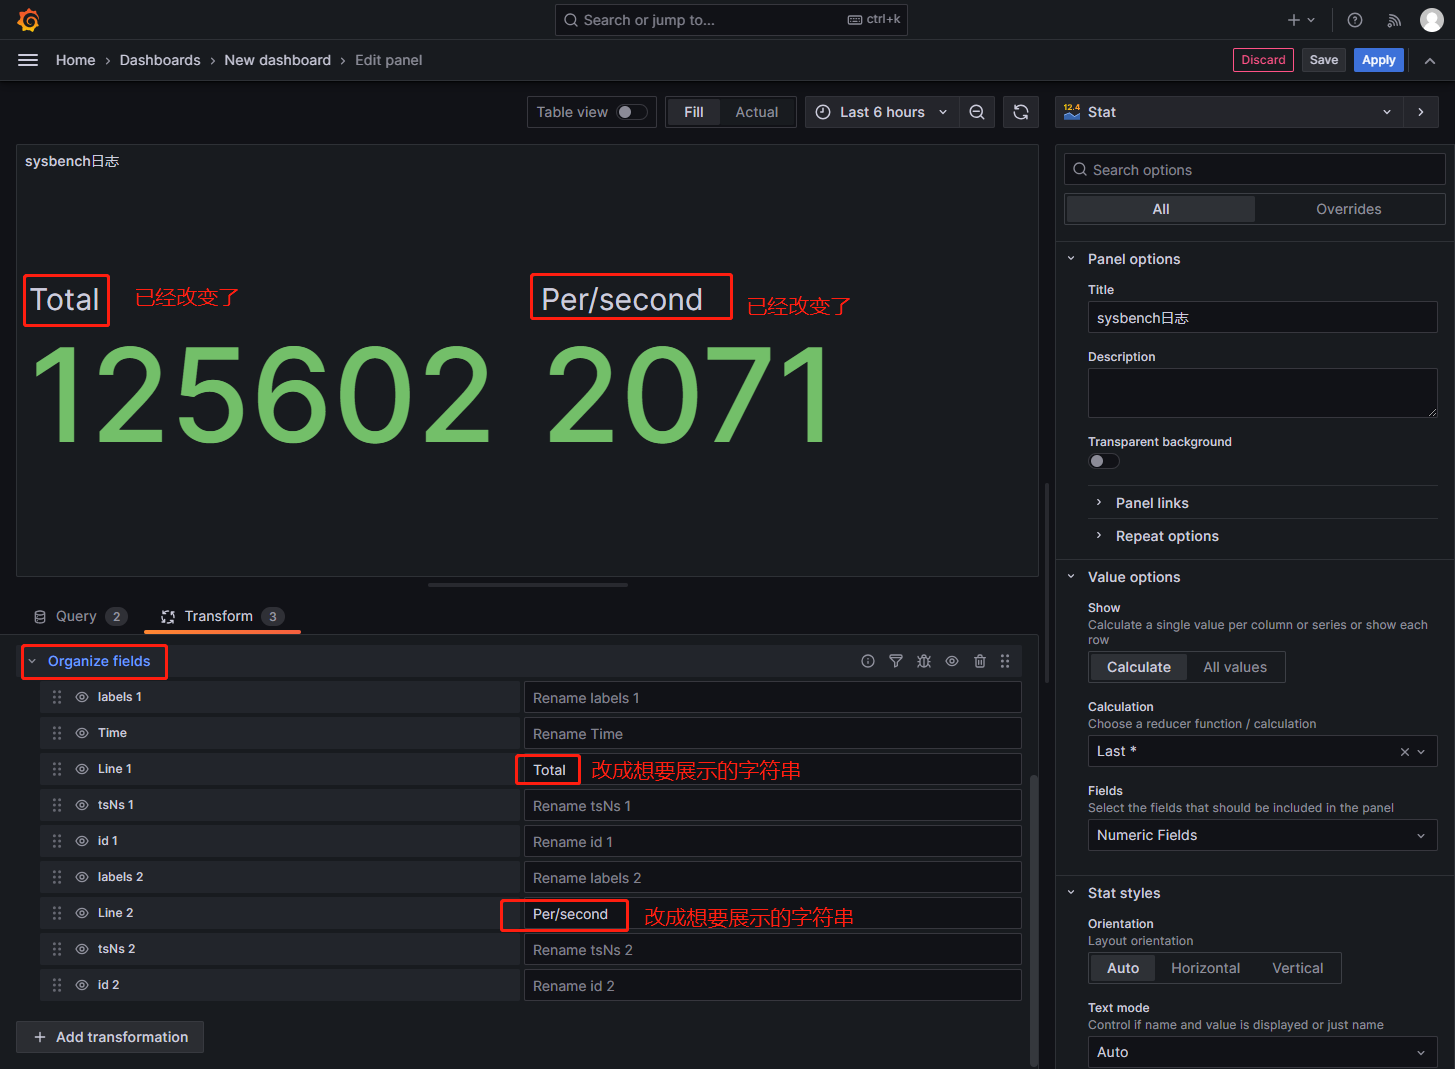1455x1069 pixels.
Task: Click the drag handle of tsNs 1 row
Action: [57, 805]
